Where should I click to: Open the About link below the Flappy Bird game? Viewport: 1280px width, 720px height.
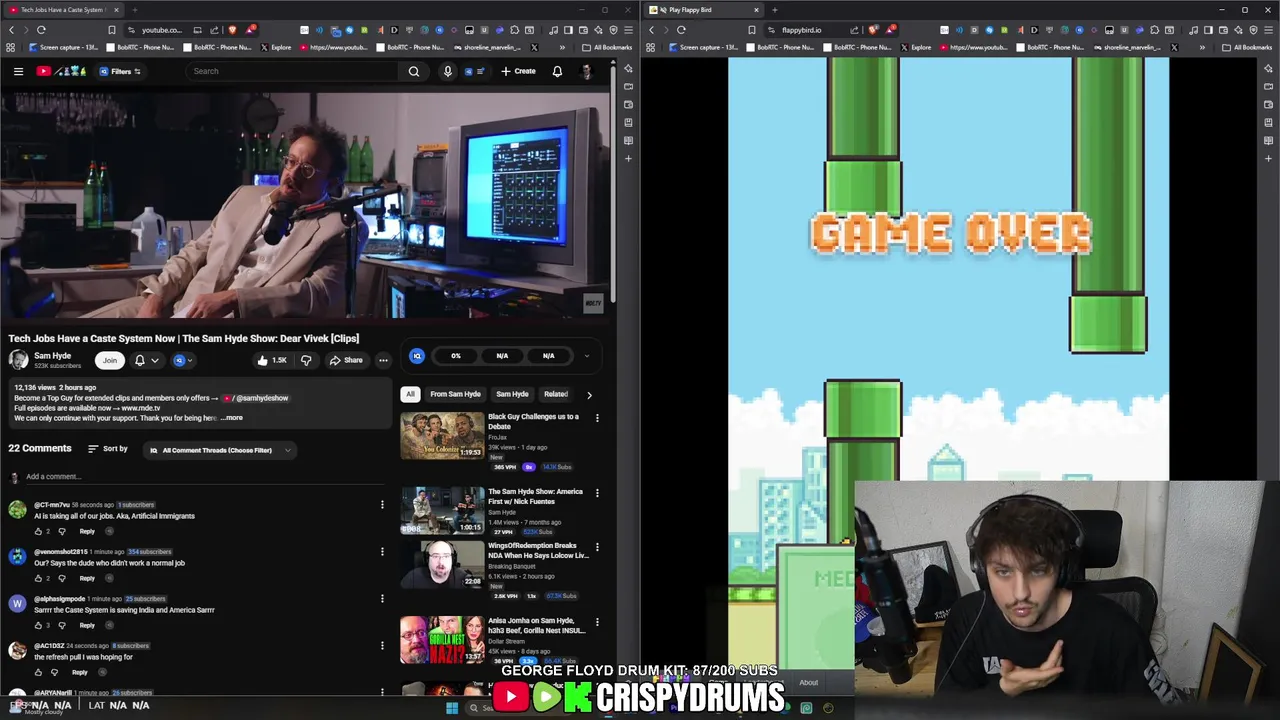coord(808,683)
